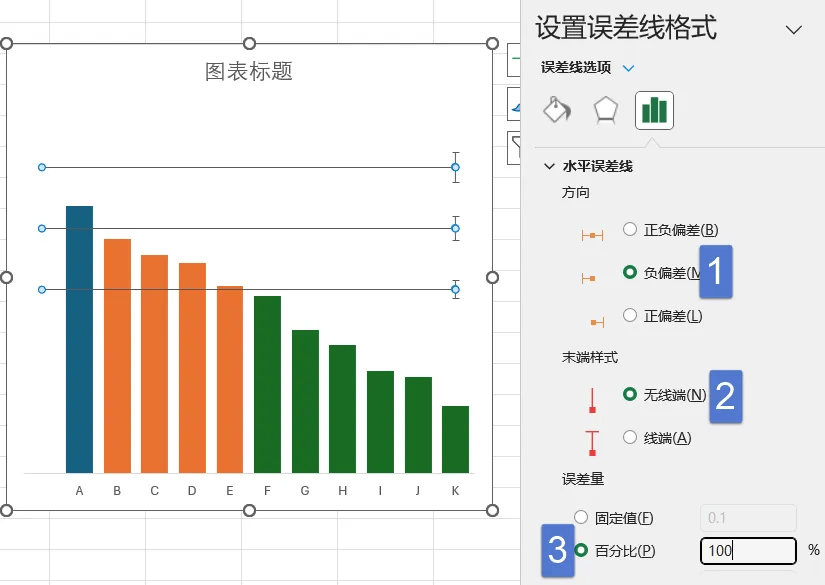Select the green bar chart error bar icon
This screenshot has height=585, width=825.
pos(653,110)
